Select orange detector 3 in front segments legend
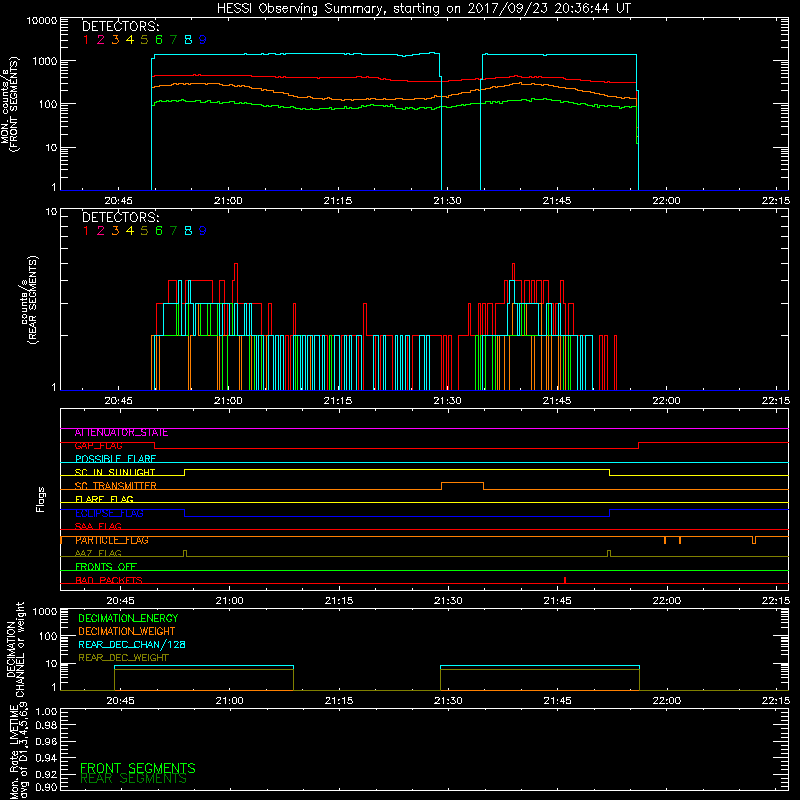Image resolution: width=800 pixels, height=800 pixels. (x=115, y=40)
